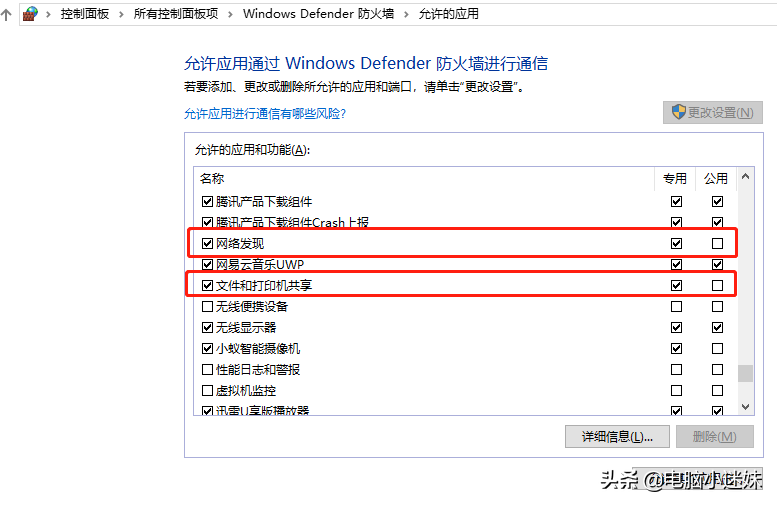
Task: Toggle 公用 checkbox for 网易云音乐UWP
Action: click(717, 265)
